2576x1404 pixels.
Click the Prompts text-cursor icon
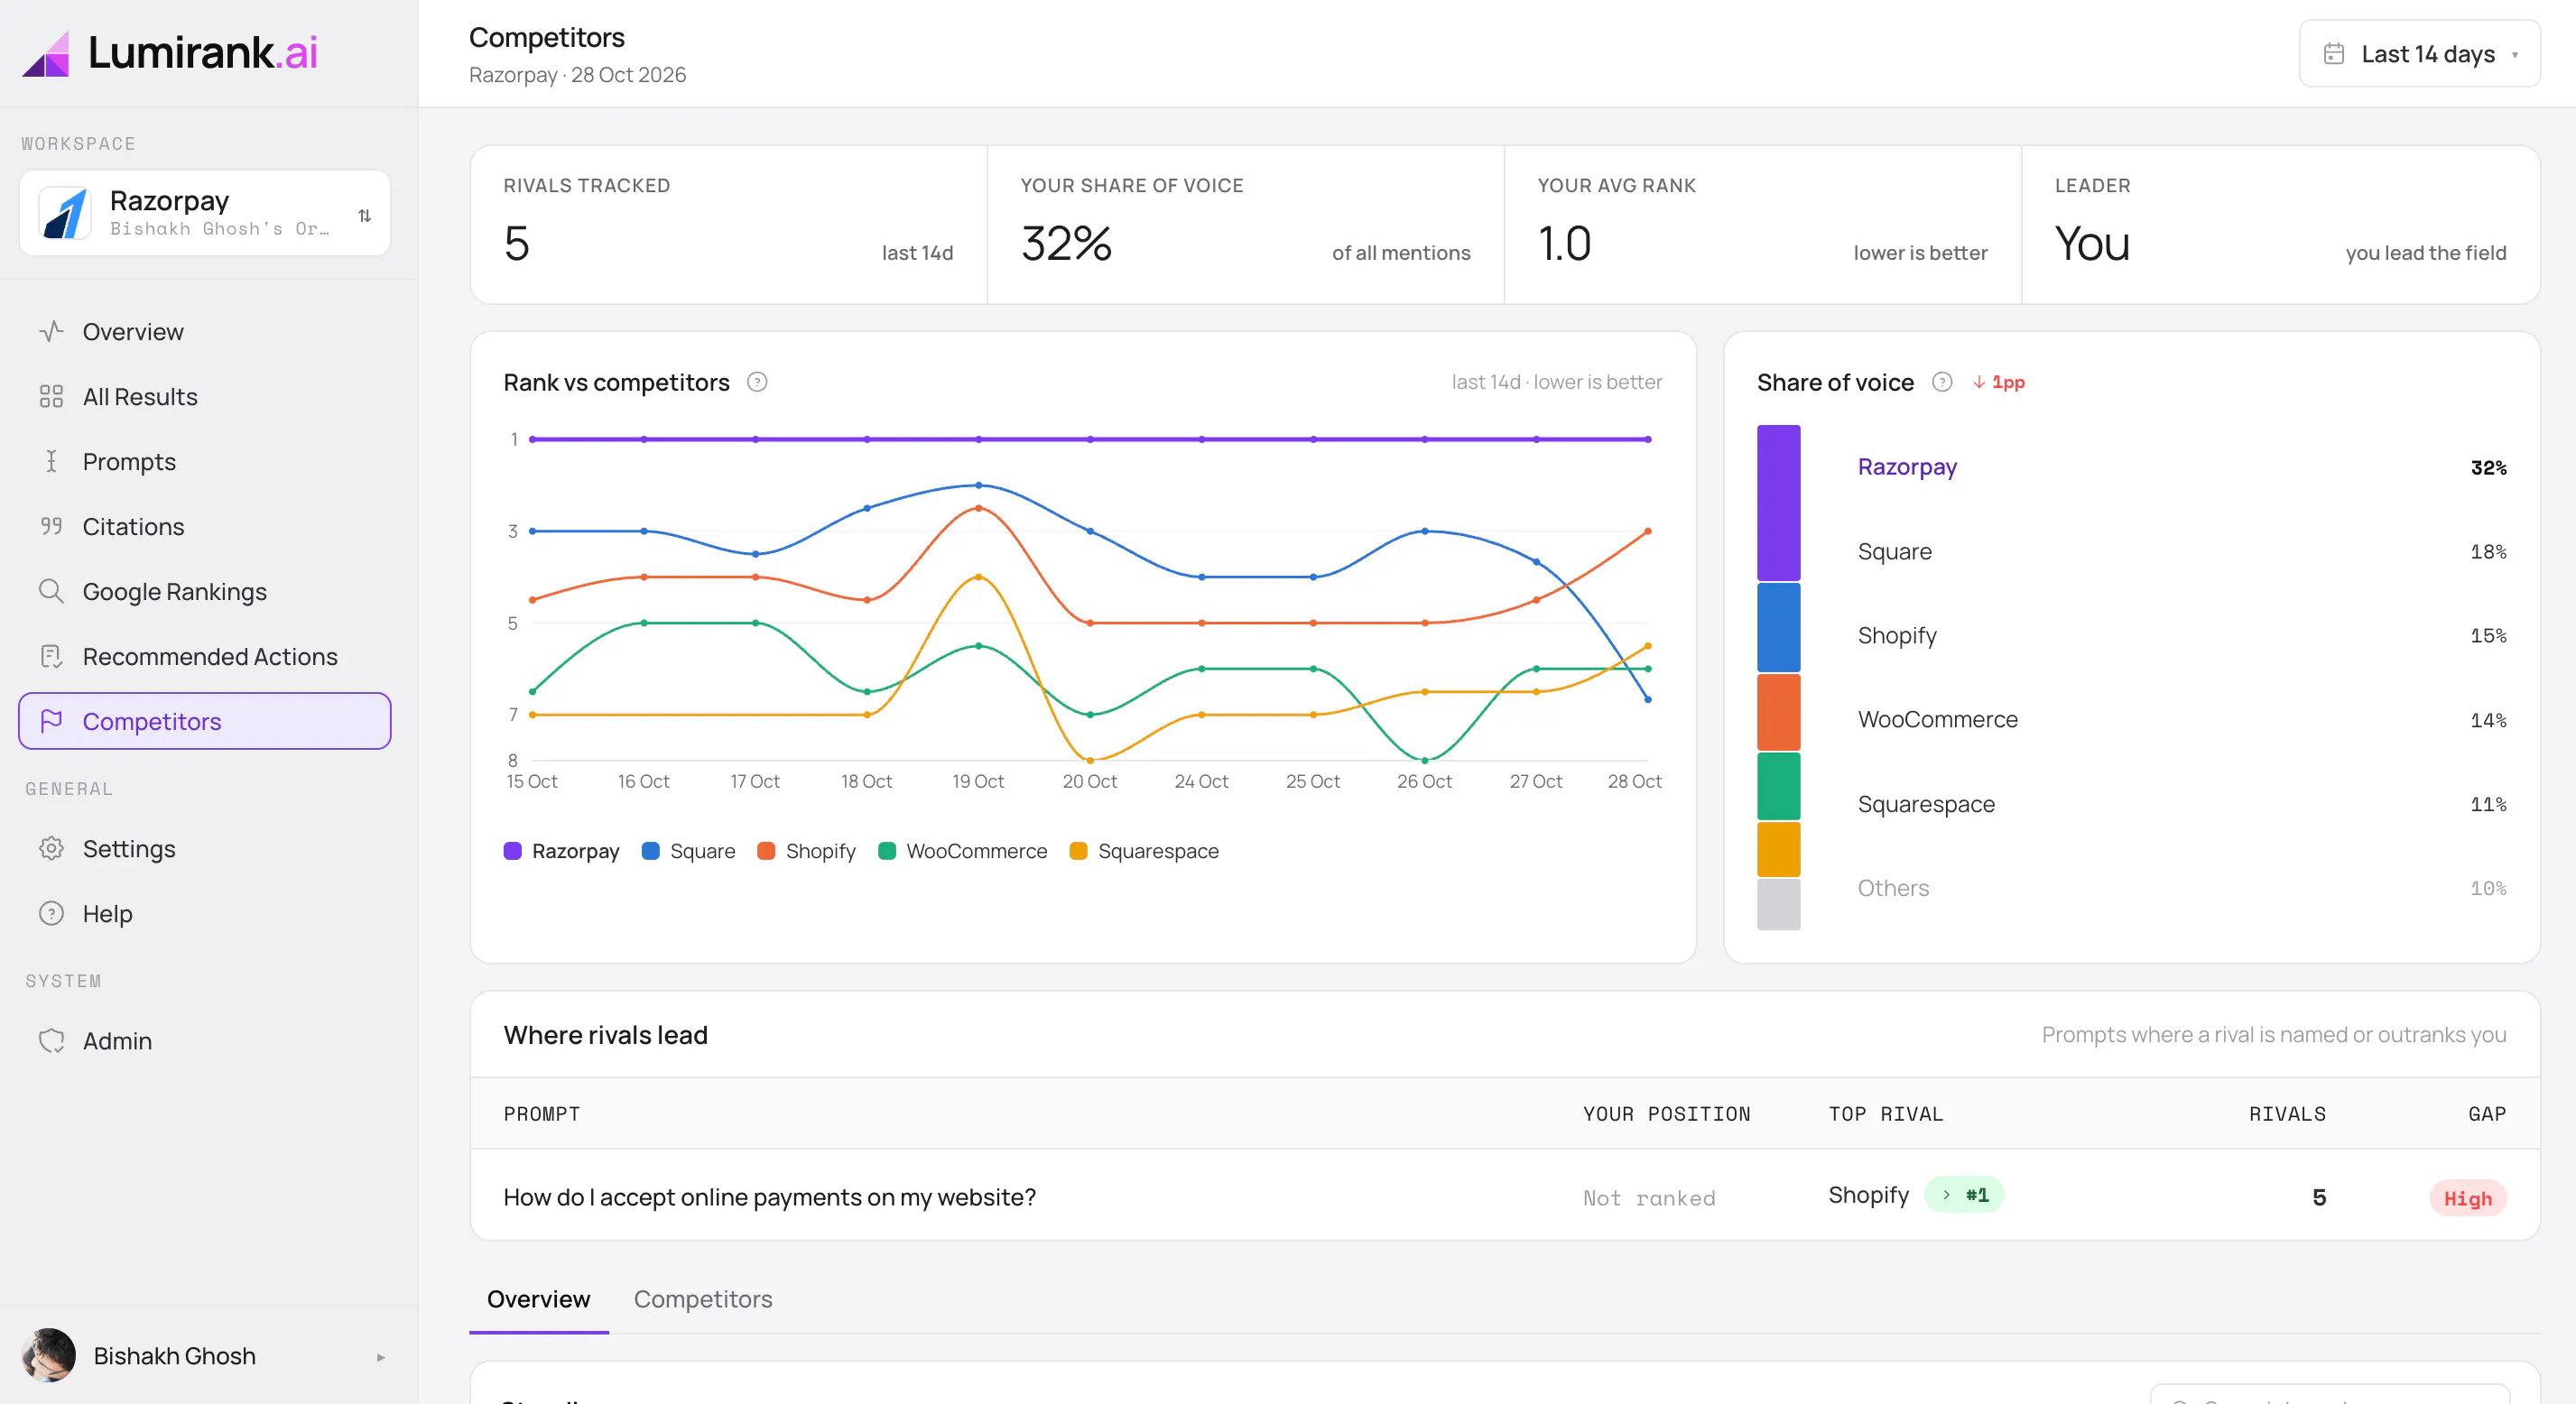51,461
